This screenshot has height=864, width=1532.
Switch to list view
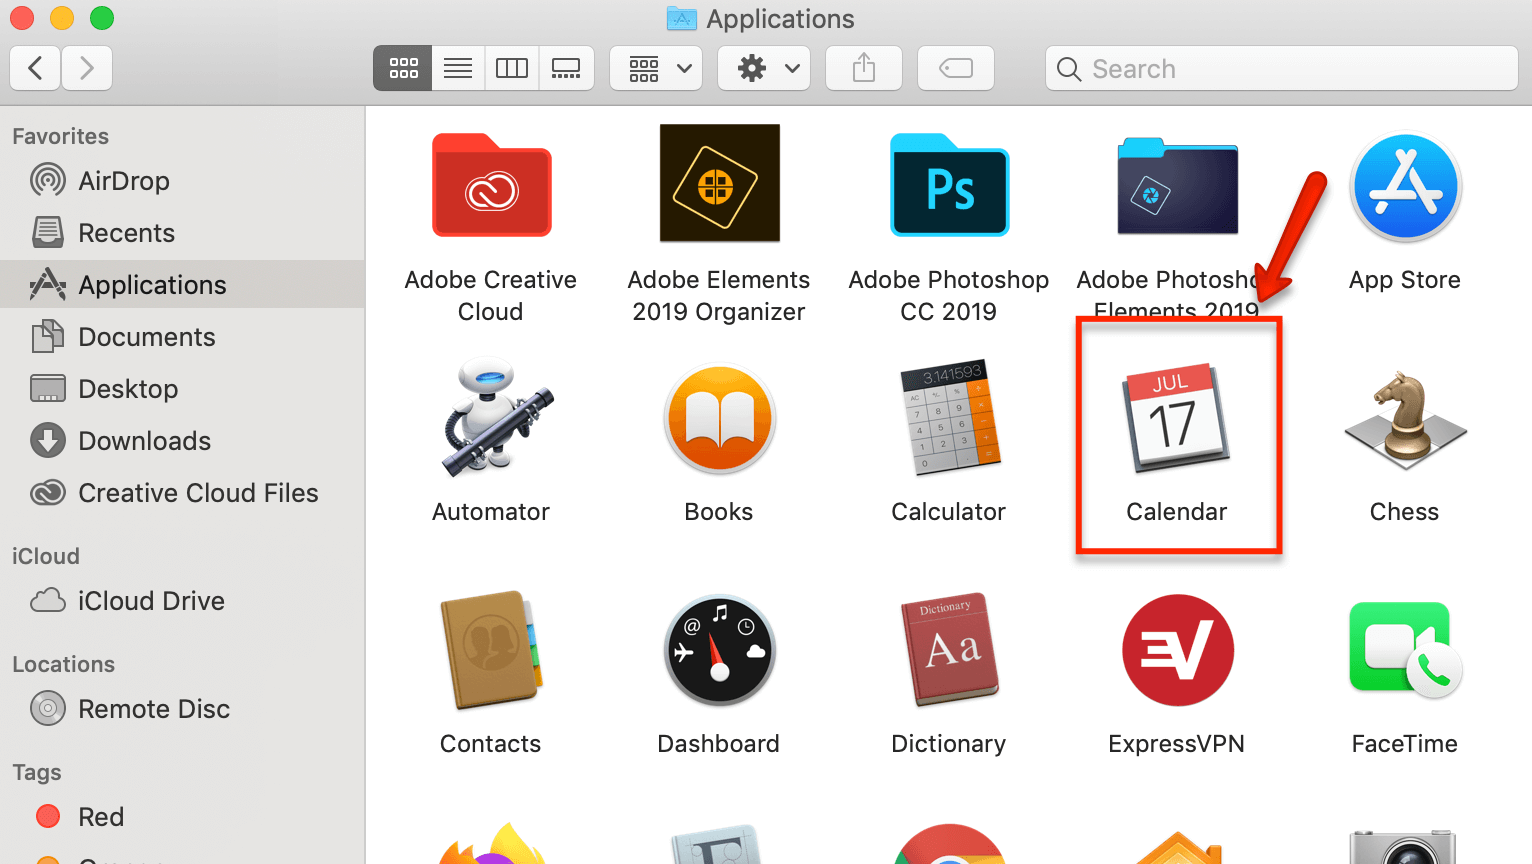pos(458,68)
